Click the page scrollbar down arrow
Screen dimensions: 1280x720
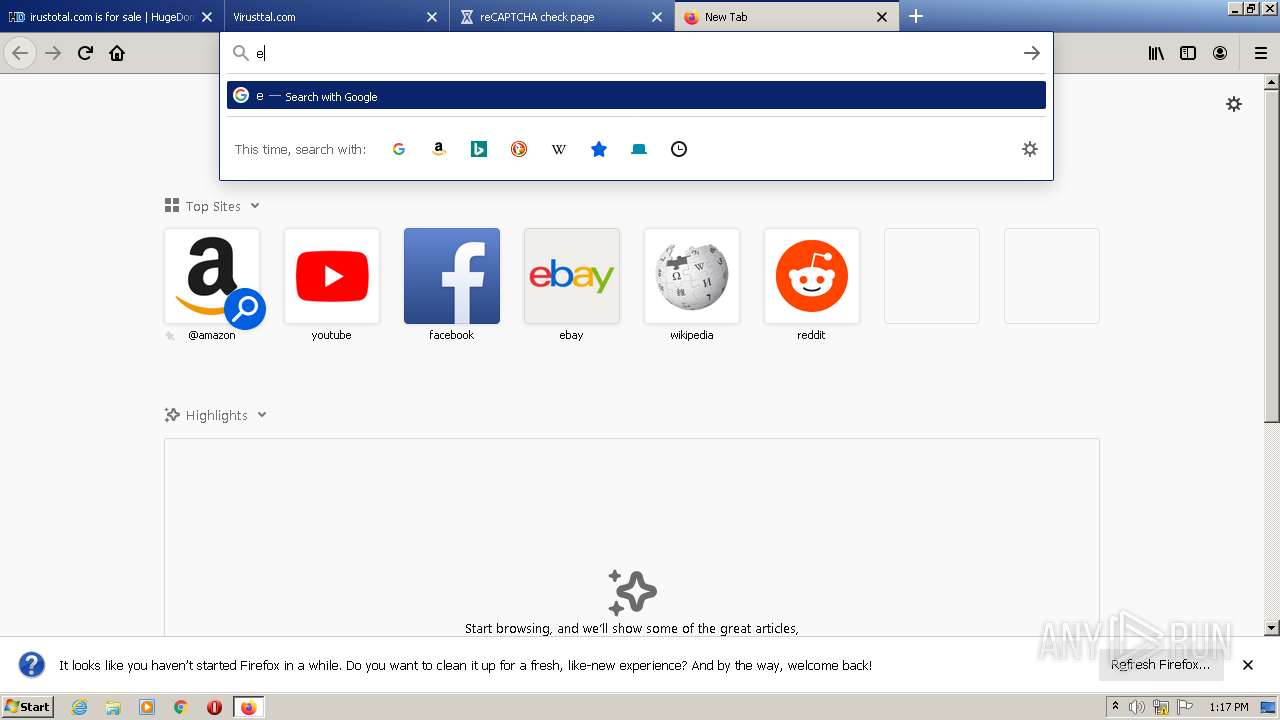coord(1272,628)
